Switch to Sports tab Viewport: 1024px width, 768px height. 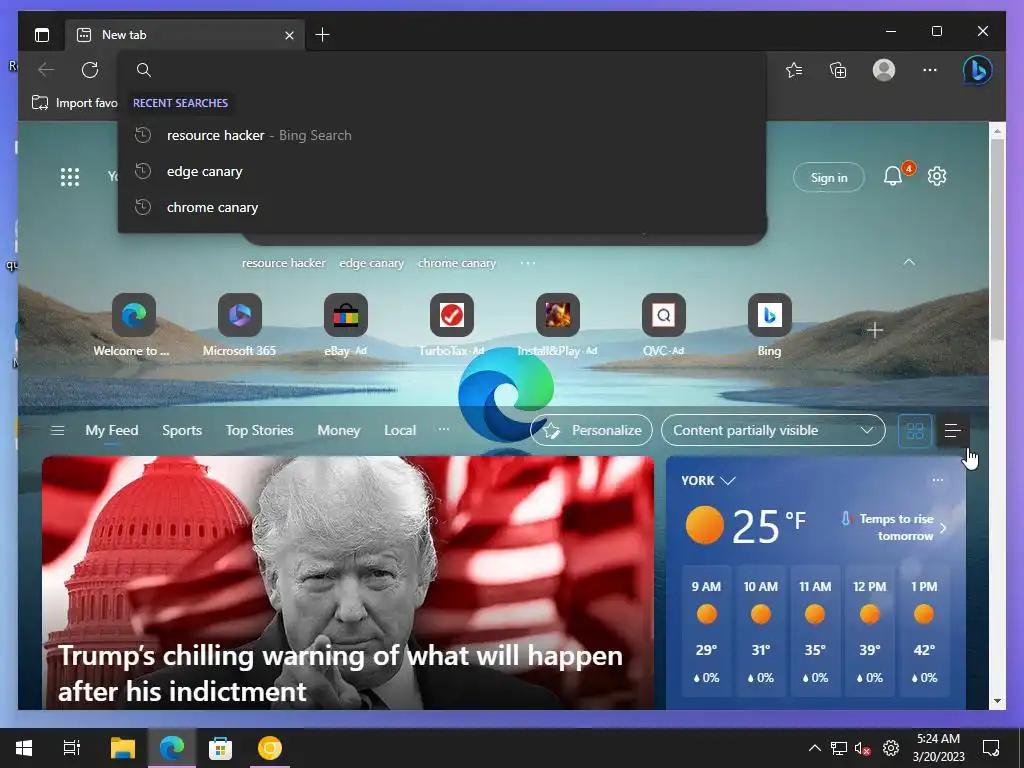point(182,430)
